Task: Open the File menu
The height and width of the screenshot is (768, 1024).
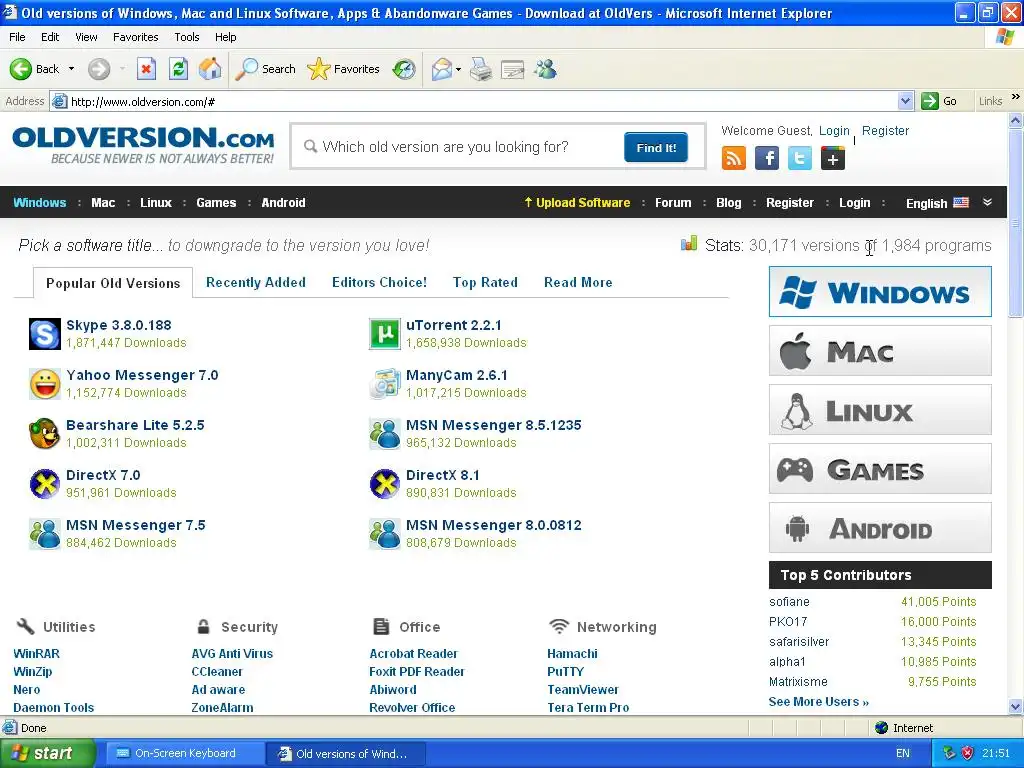Action: [17, 37]
